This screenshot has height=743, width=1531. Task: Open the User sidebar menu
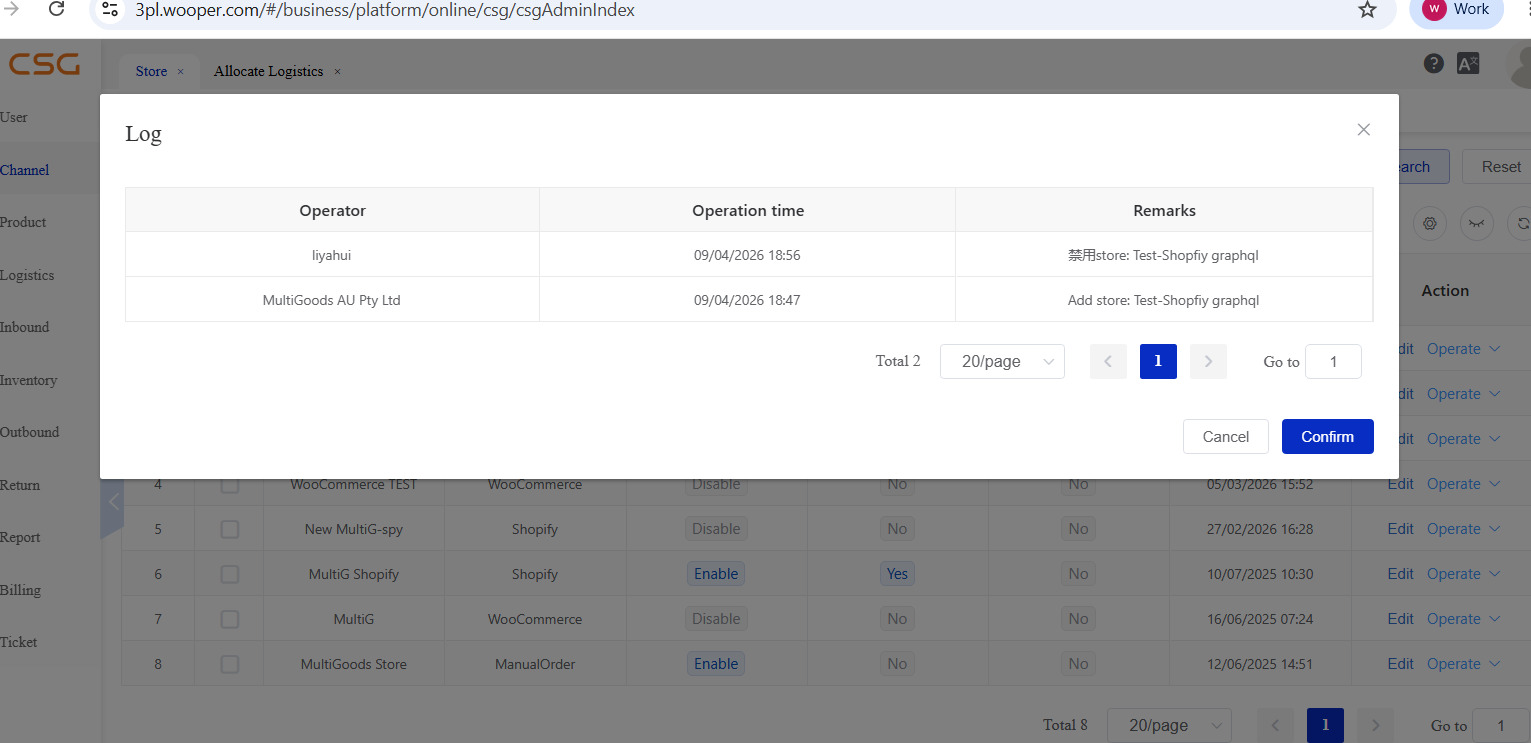coord(14,117)
